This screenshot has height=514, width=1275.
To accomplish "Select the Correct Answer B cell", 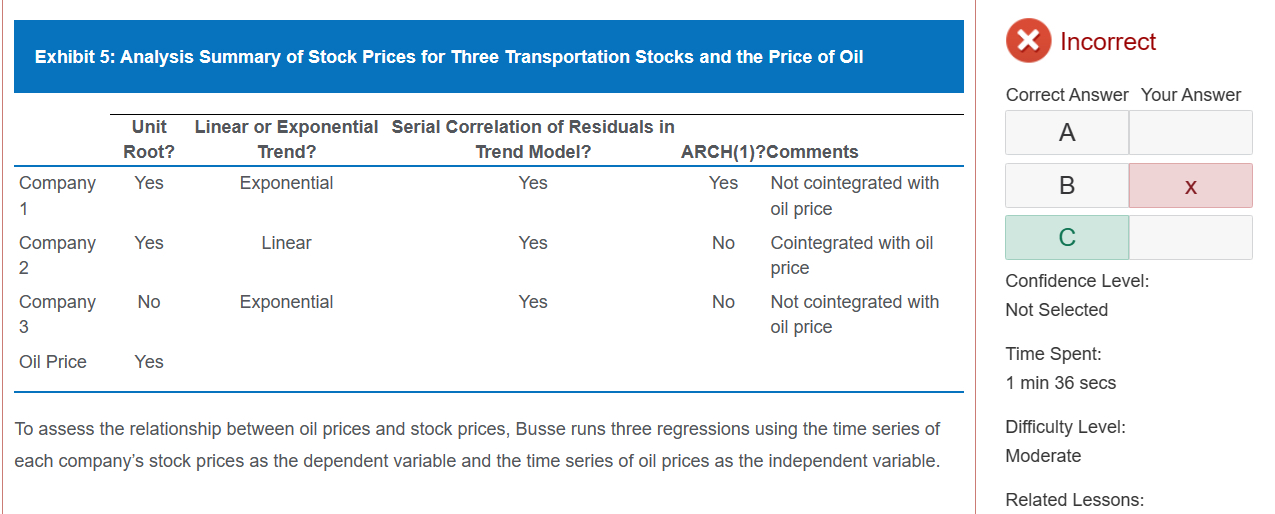I will point(1067,186).
